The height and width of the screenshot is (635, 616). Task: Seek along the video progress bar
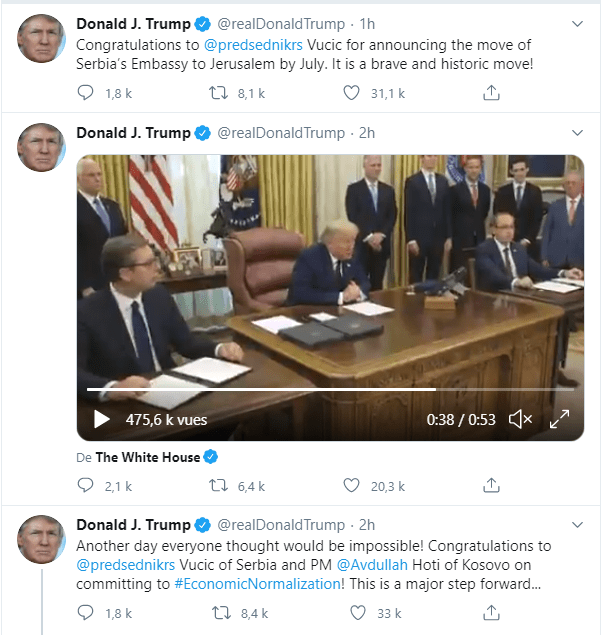(330, 390)
